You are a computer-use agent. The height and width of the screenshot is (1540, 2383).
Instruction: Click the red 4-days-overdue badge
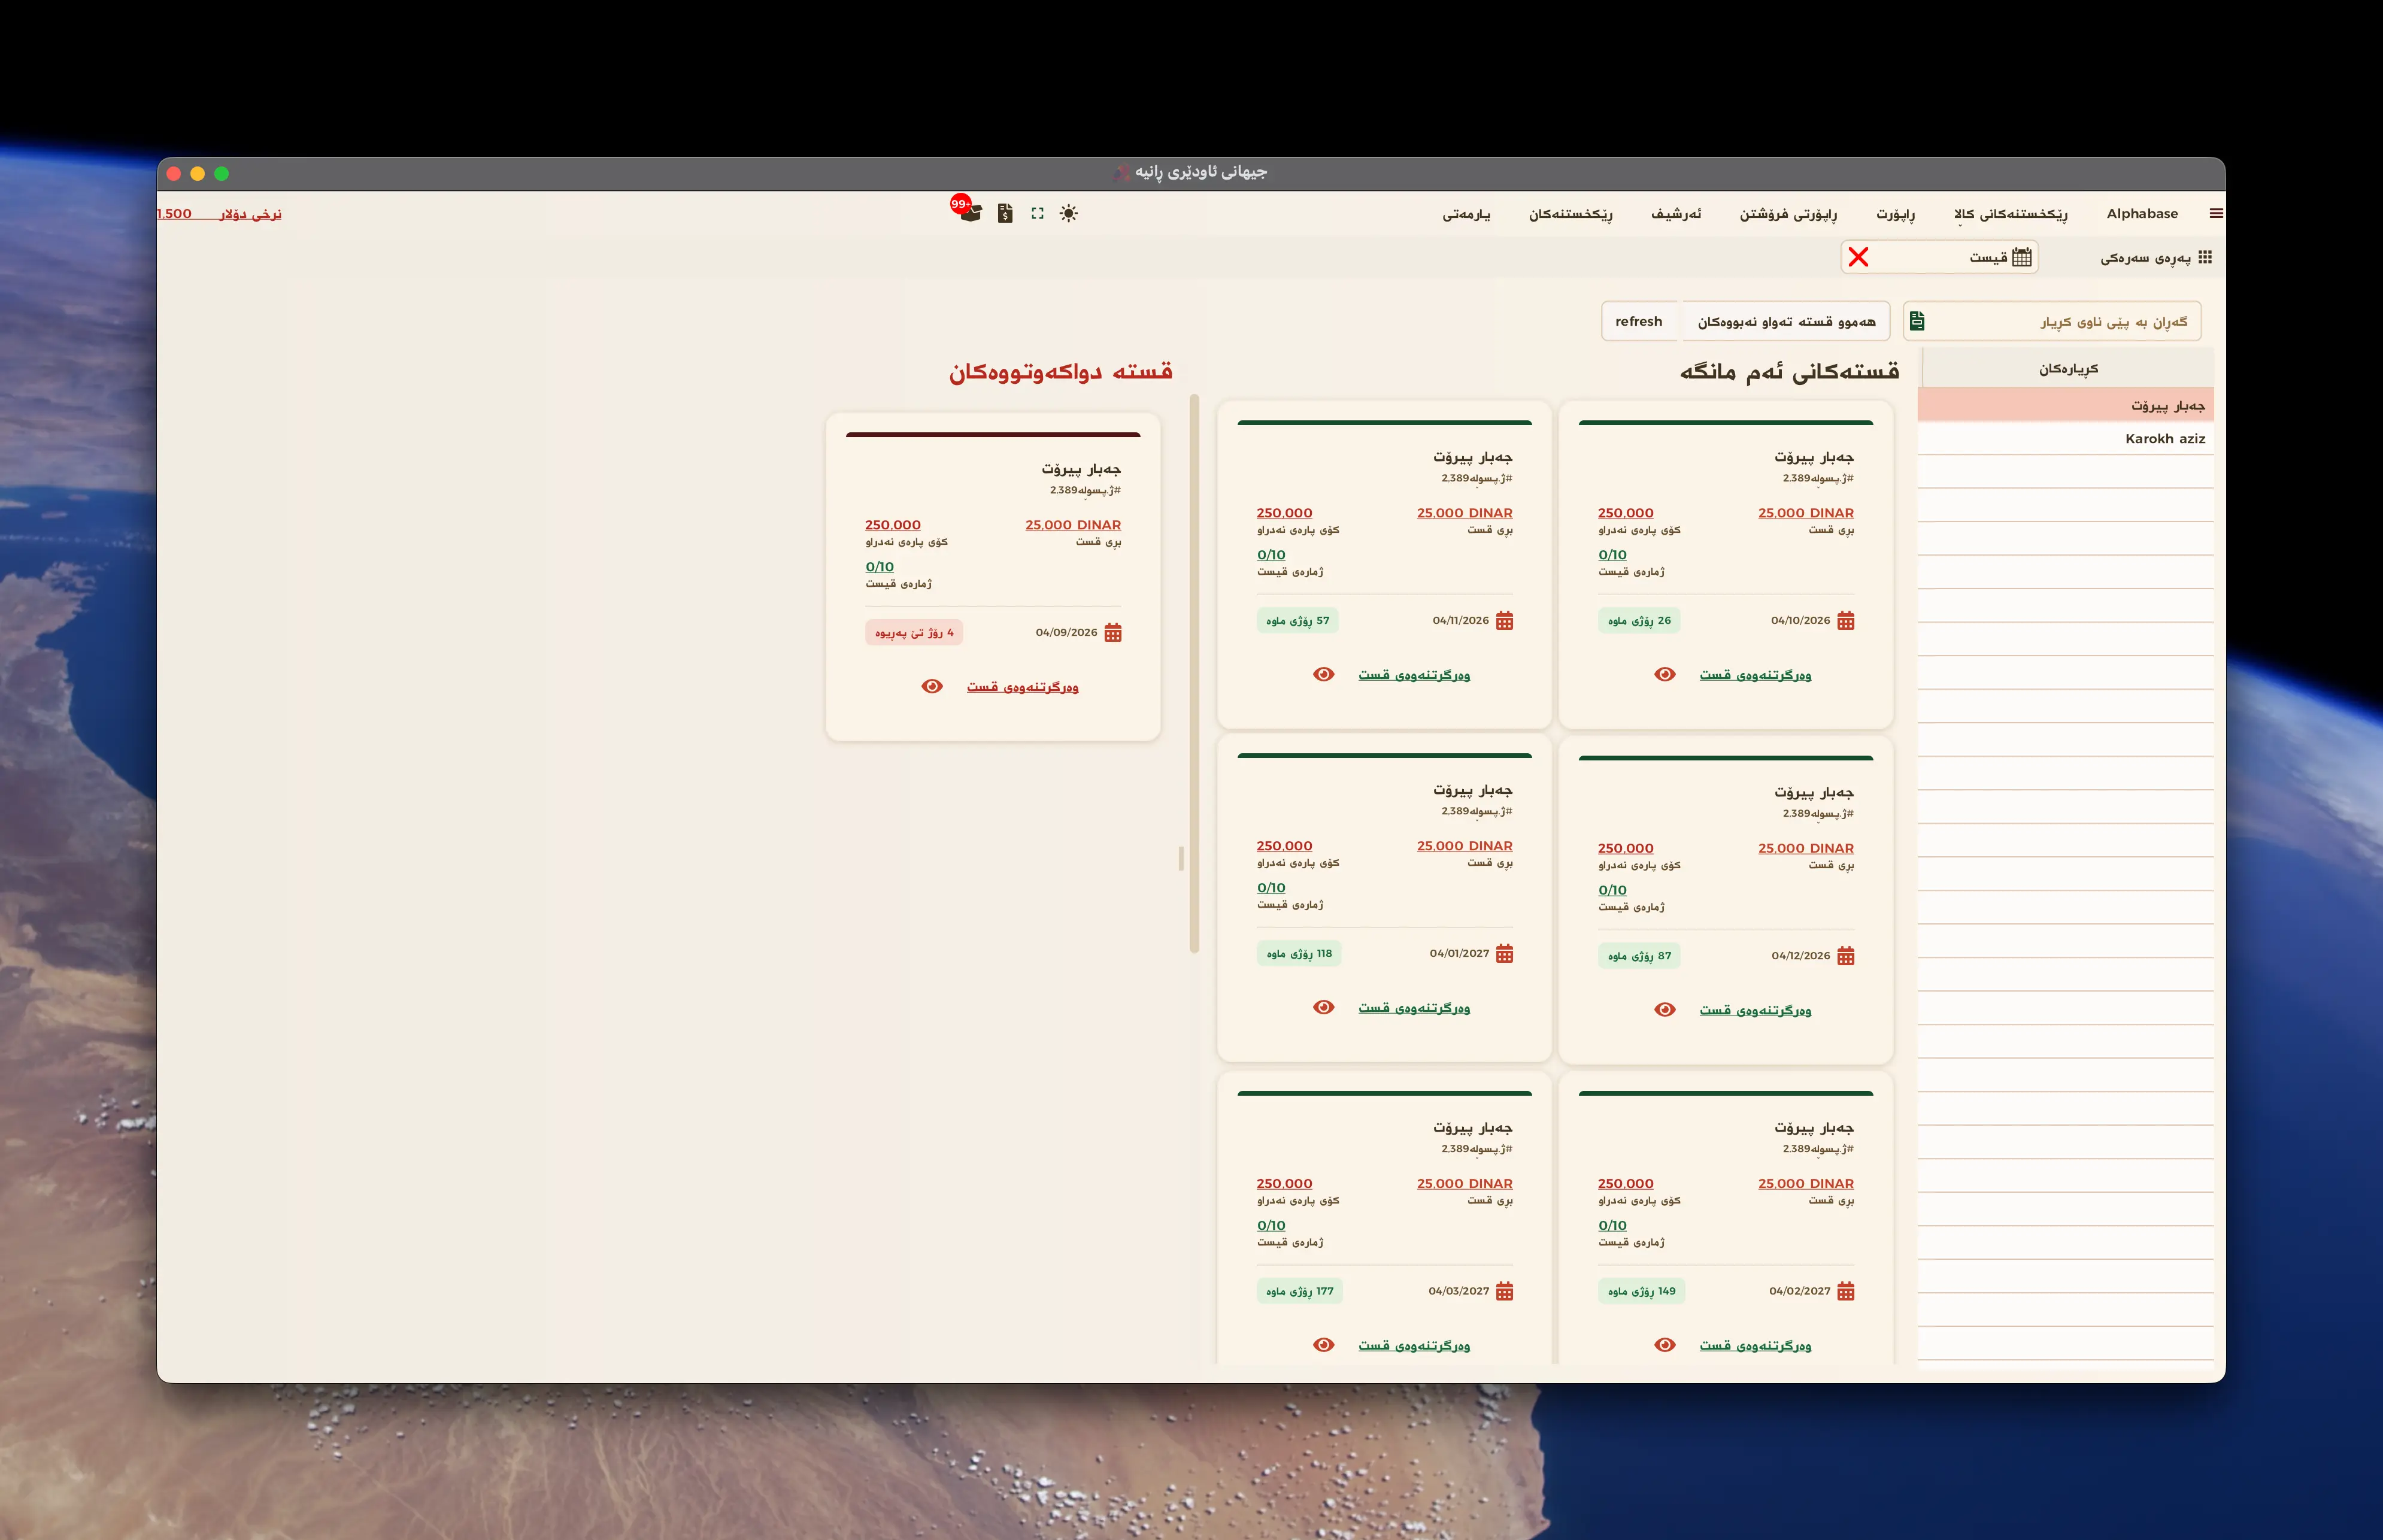click(x=914, y=632)
